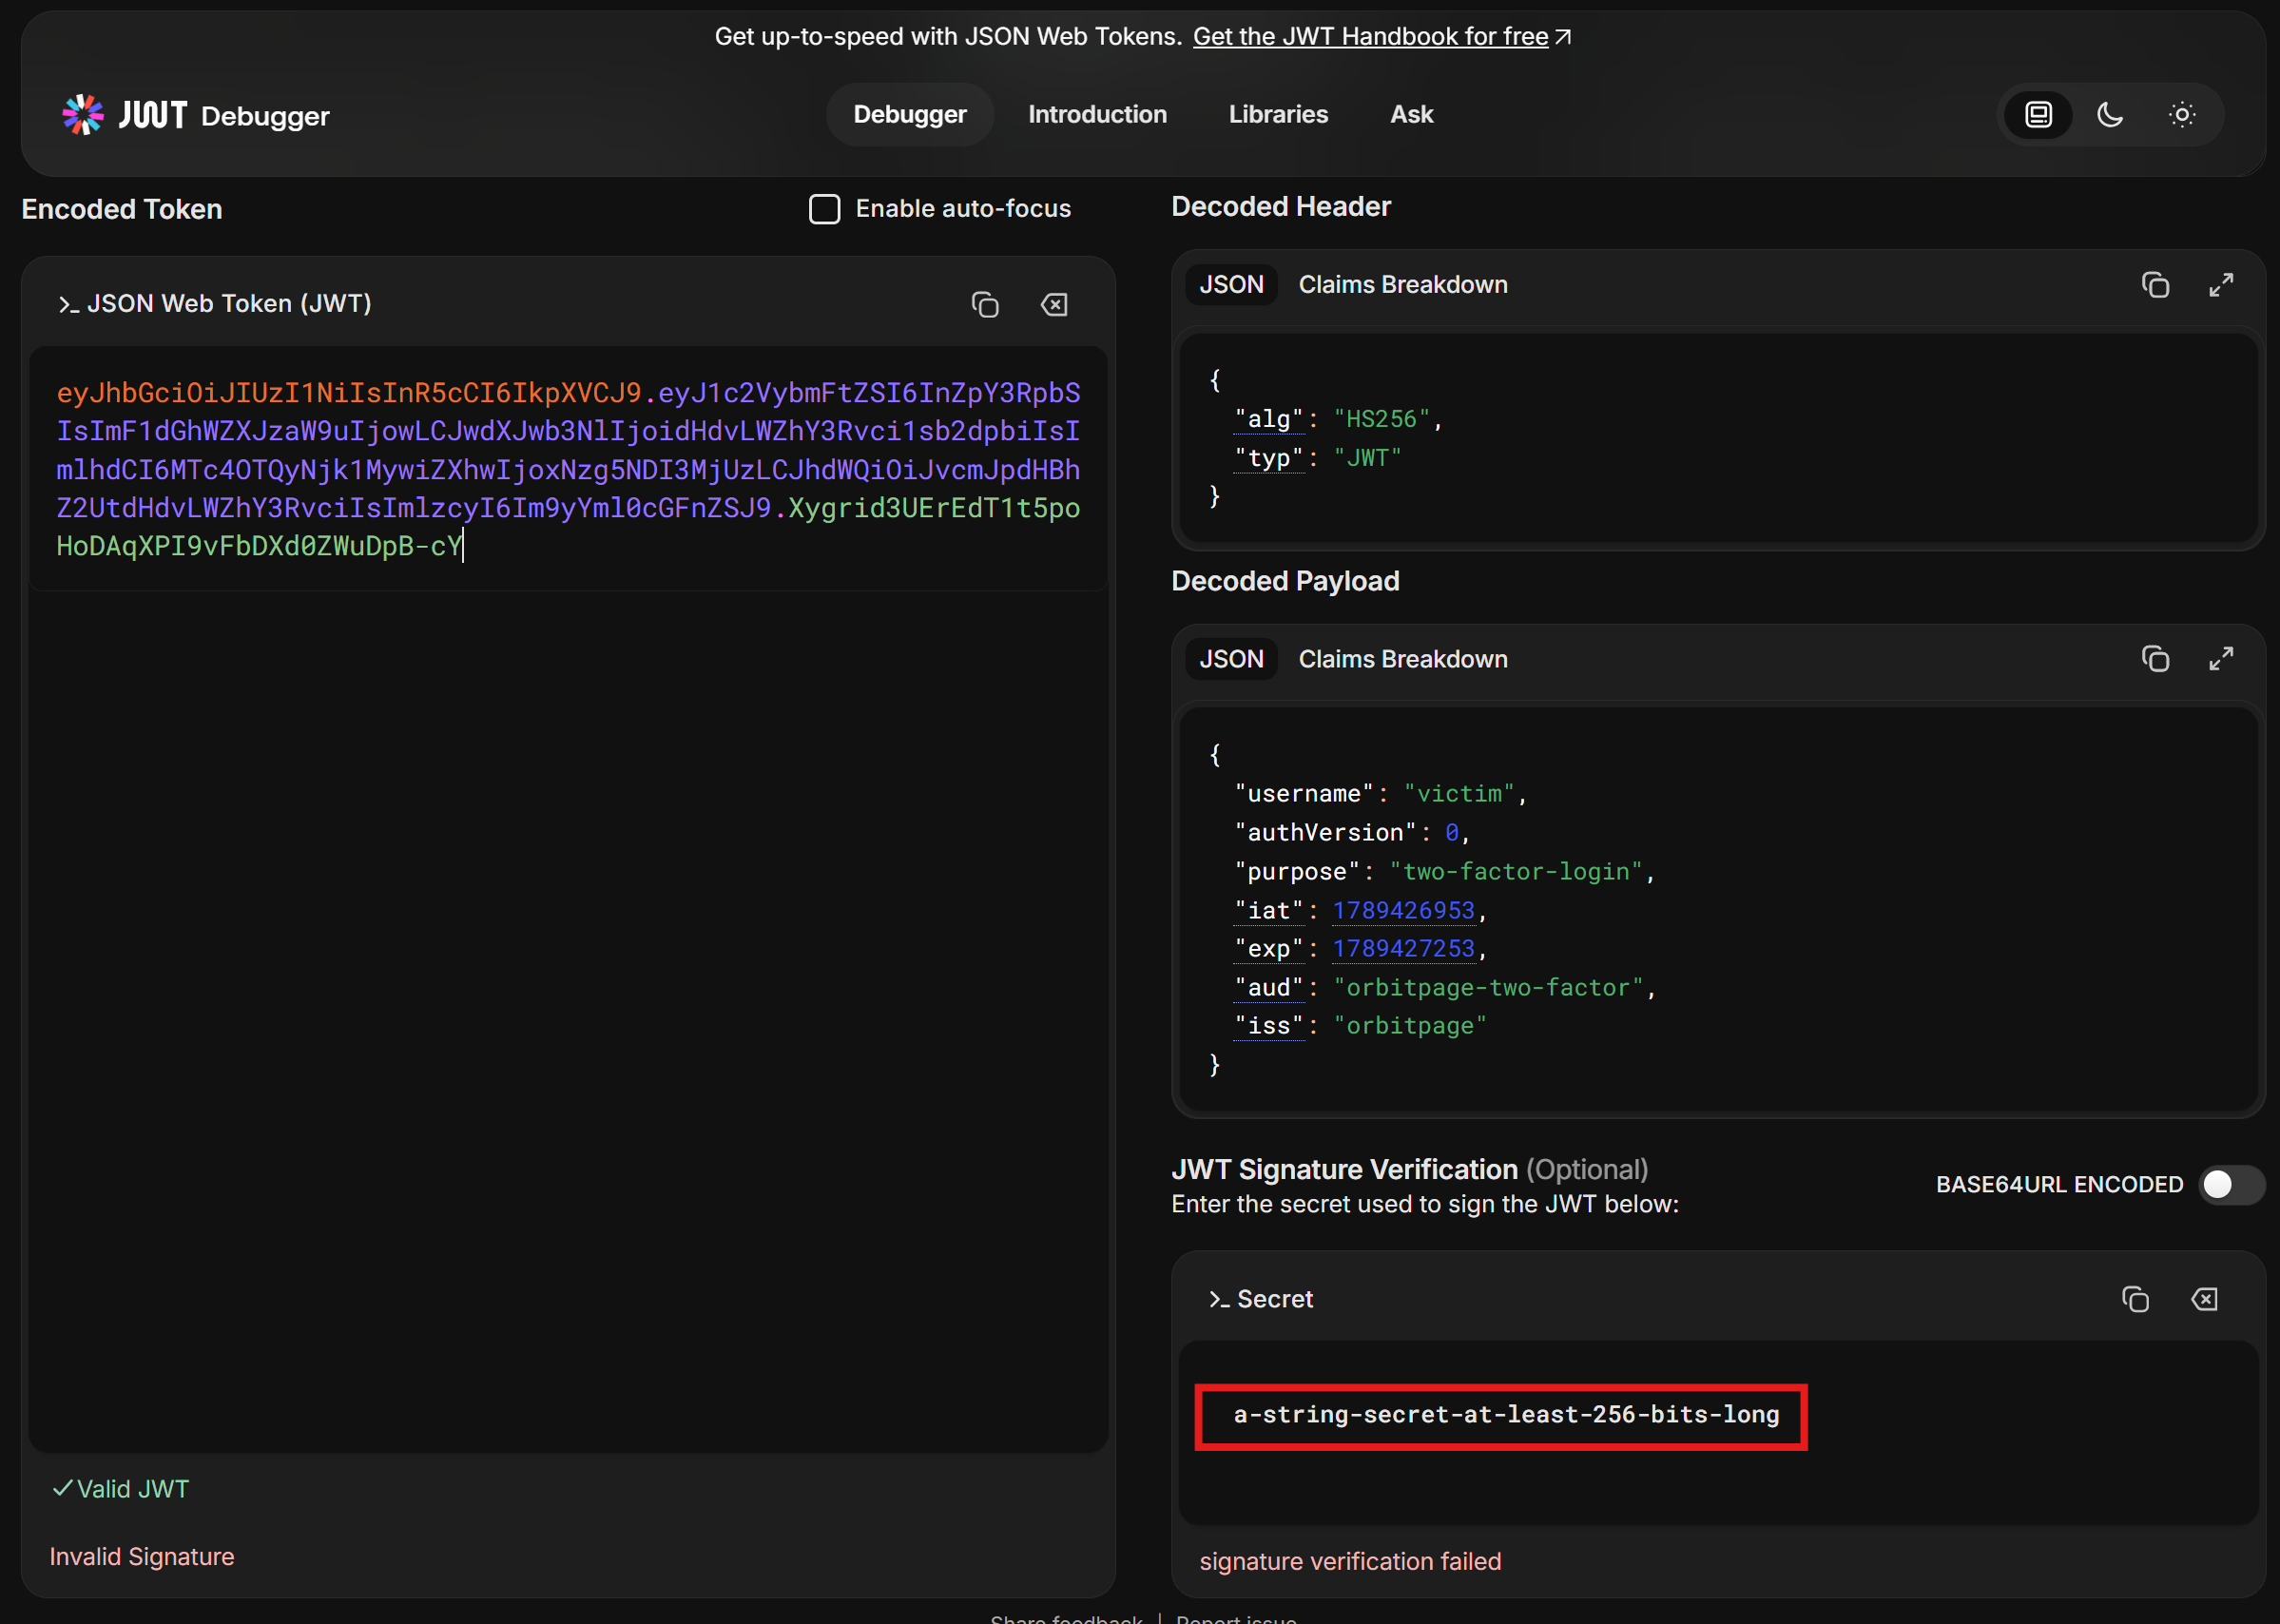
Task: Click the signature verification failed message
Action: click(1350, 1561)
